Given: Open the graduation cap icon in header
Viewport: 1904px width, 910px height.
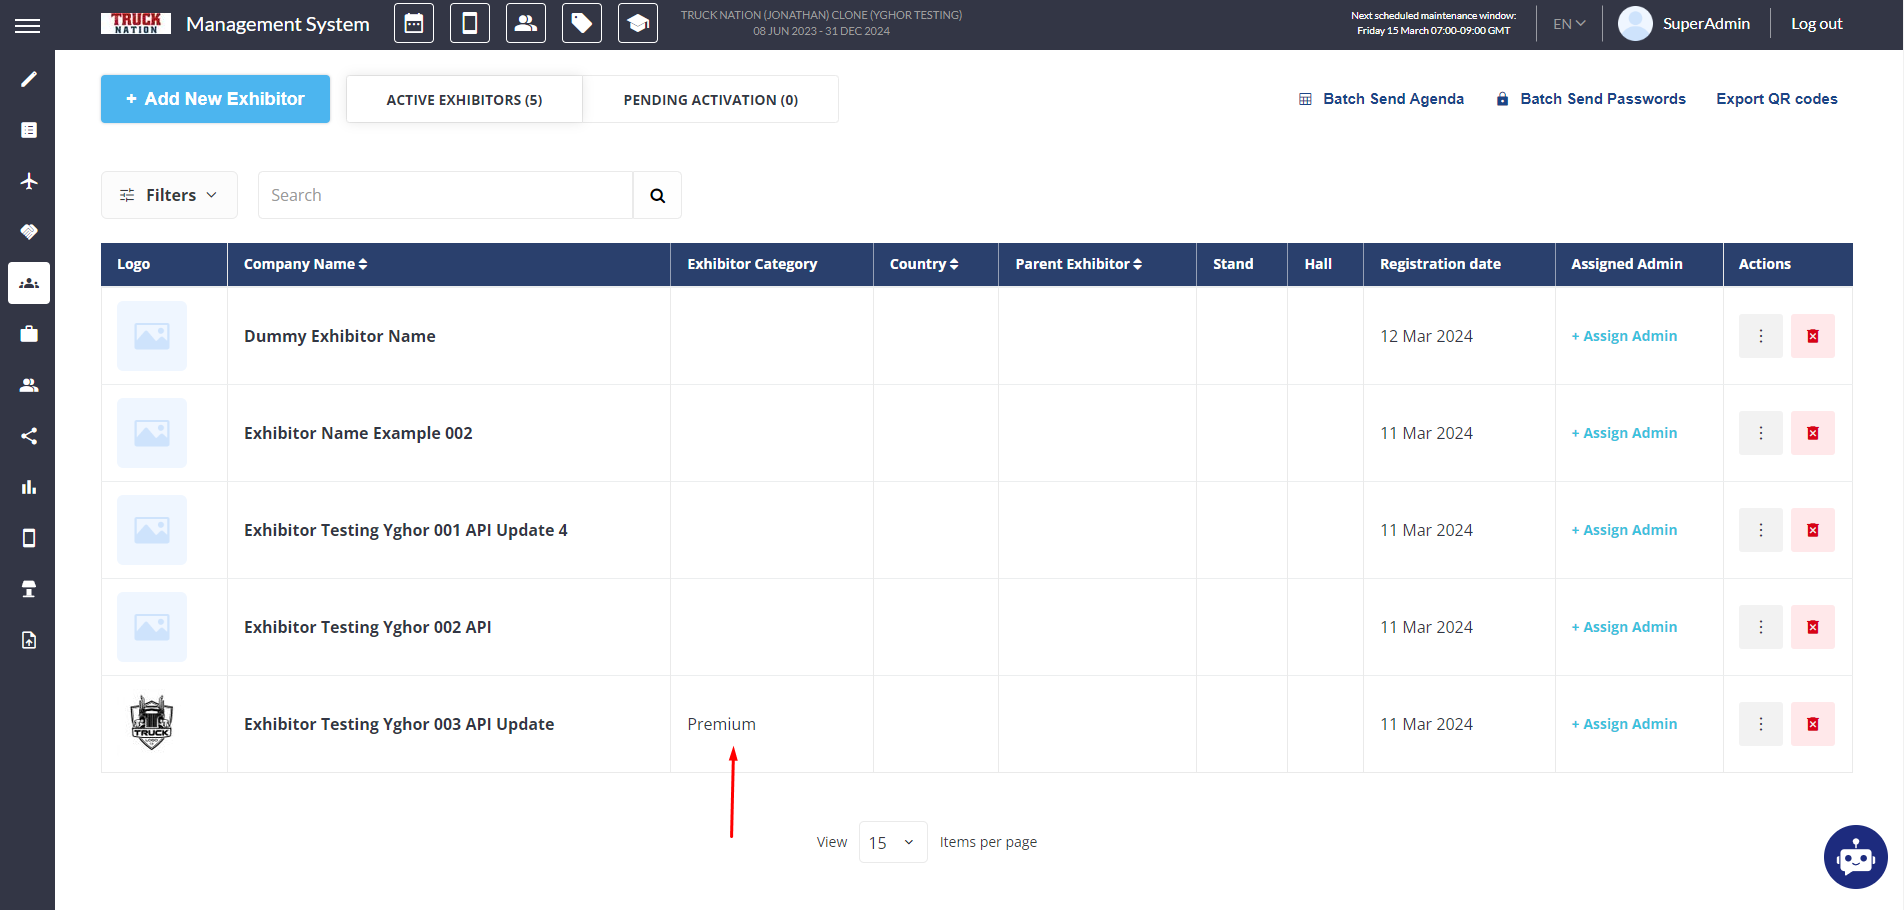Looking at the screenshot, I should (638, 23).
